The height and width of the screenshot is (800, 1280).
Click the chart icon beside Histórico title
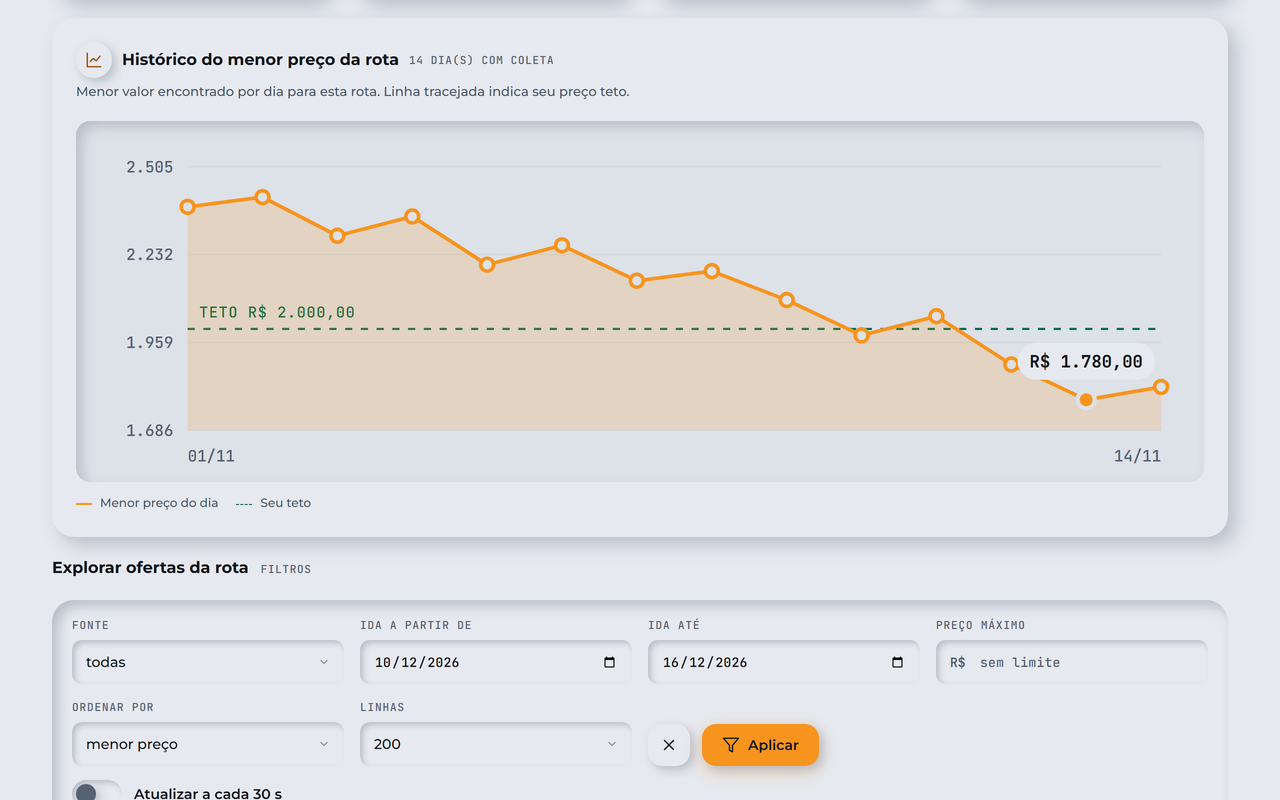[94, 60]
